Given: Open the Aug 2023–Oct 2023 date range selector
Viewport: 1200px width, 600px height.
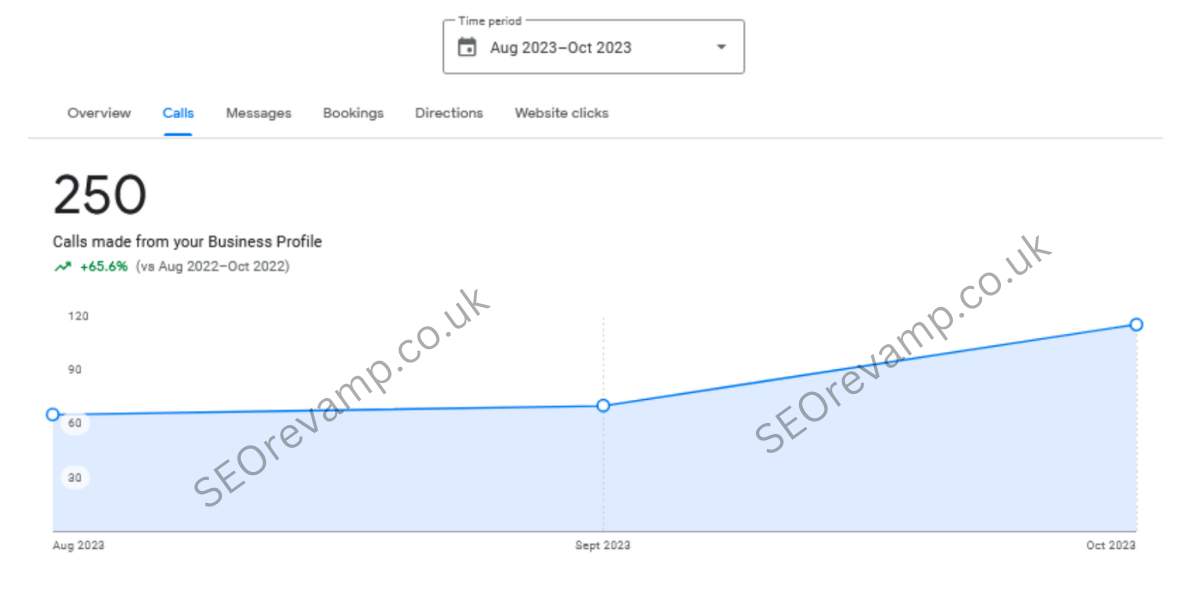Looking at the screenshot, I should [561, 47].
